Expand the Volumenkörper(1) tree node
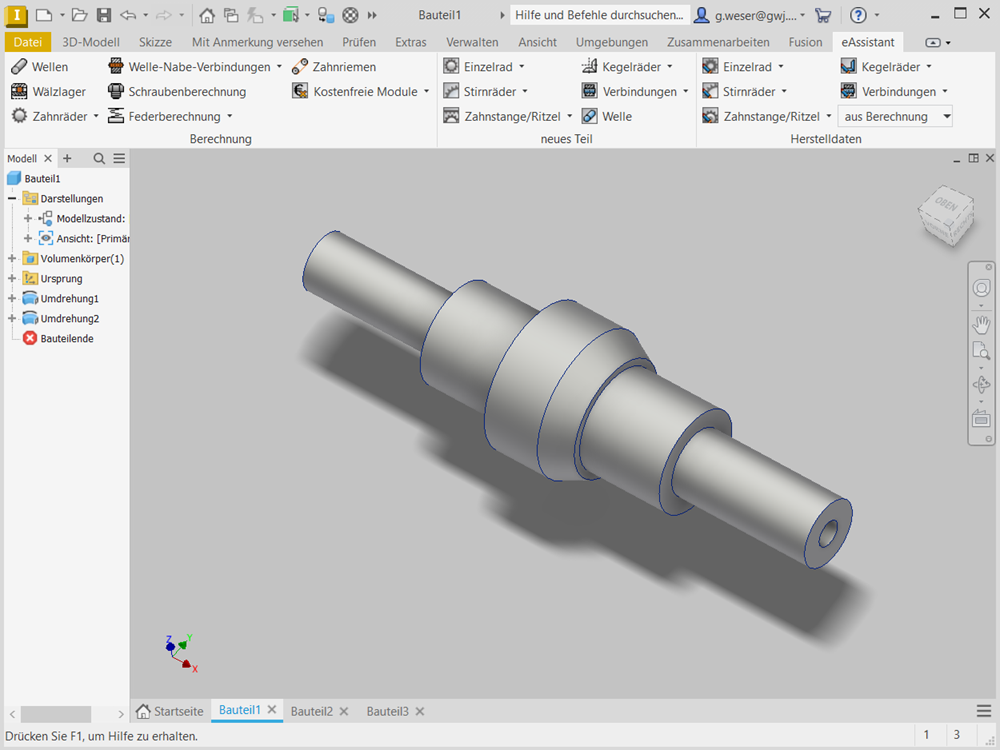 click(12, 259)
